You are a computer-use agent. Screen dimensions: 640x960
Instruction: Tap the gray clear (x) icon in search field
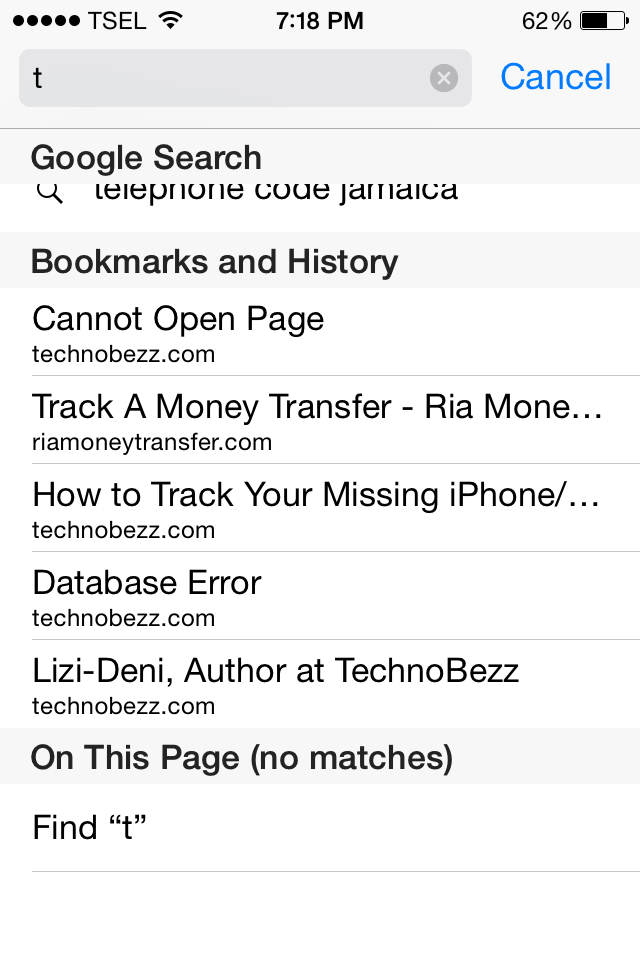click(x=443, y=78)
